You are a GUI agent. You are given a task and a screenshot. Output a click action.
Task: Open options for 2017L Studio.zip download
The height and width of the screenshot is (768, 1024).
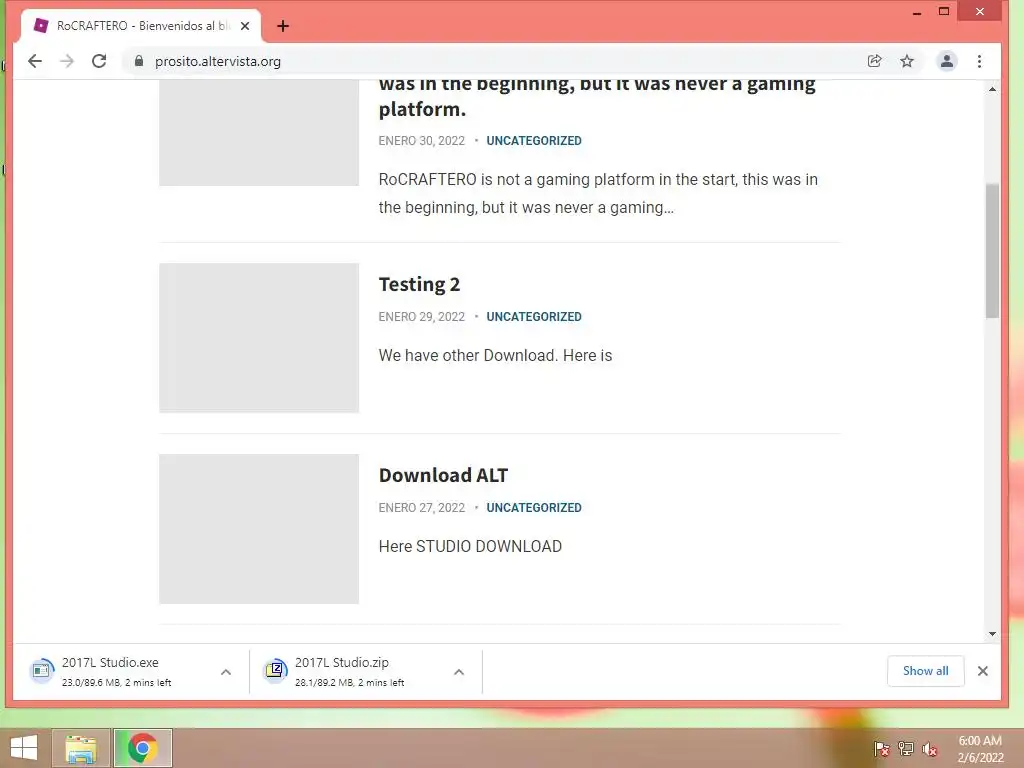coord(459,672)
